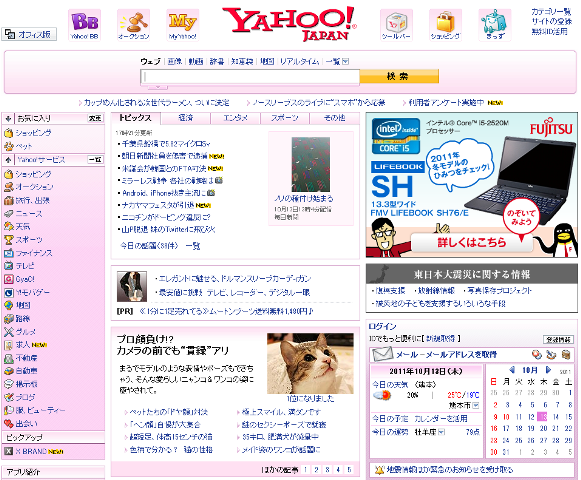Screen dimensions: 581x480
Task: Open 自動車 in the sidebar
Action: click(x=26, y=371)
